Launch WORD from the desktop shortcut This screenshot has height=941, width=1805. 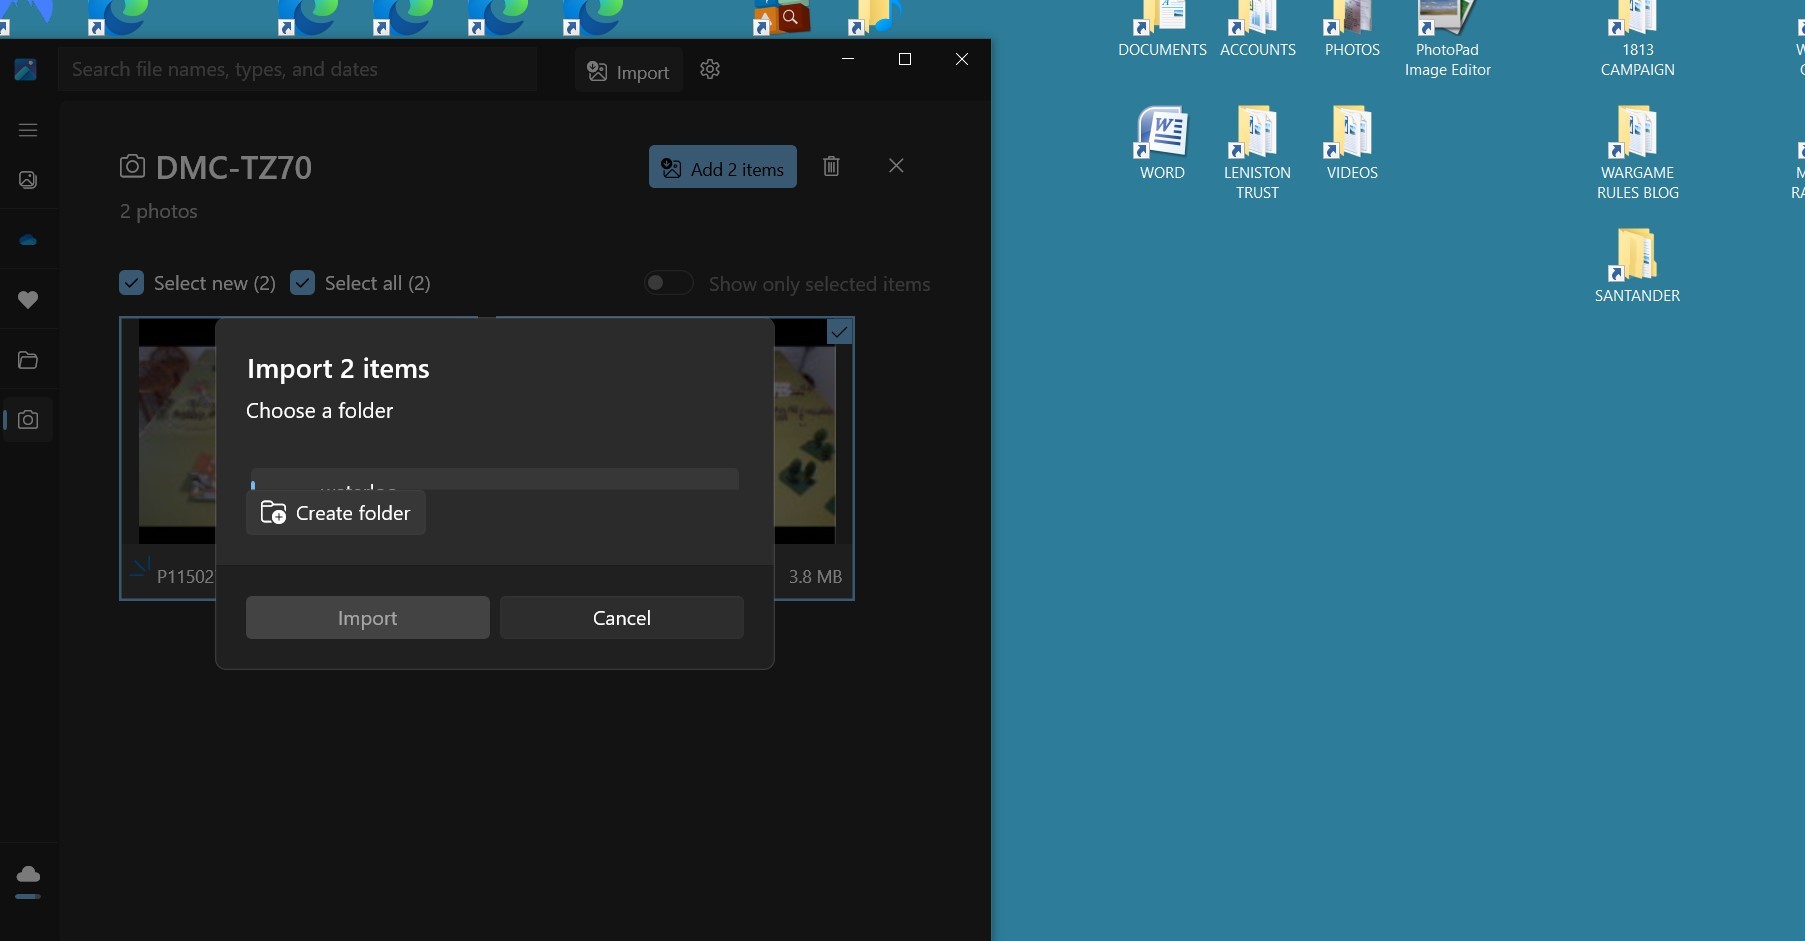click(1162, 143)
